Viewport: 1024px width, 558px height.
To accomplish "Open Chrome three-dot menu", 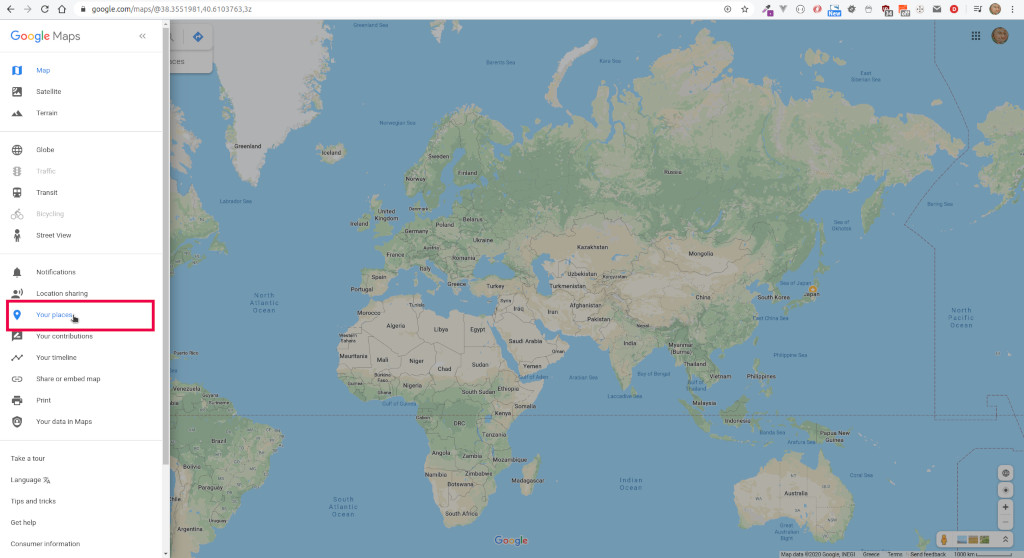I will [x=1013, y=9].
